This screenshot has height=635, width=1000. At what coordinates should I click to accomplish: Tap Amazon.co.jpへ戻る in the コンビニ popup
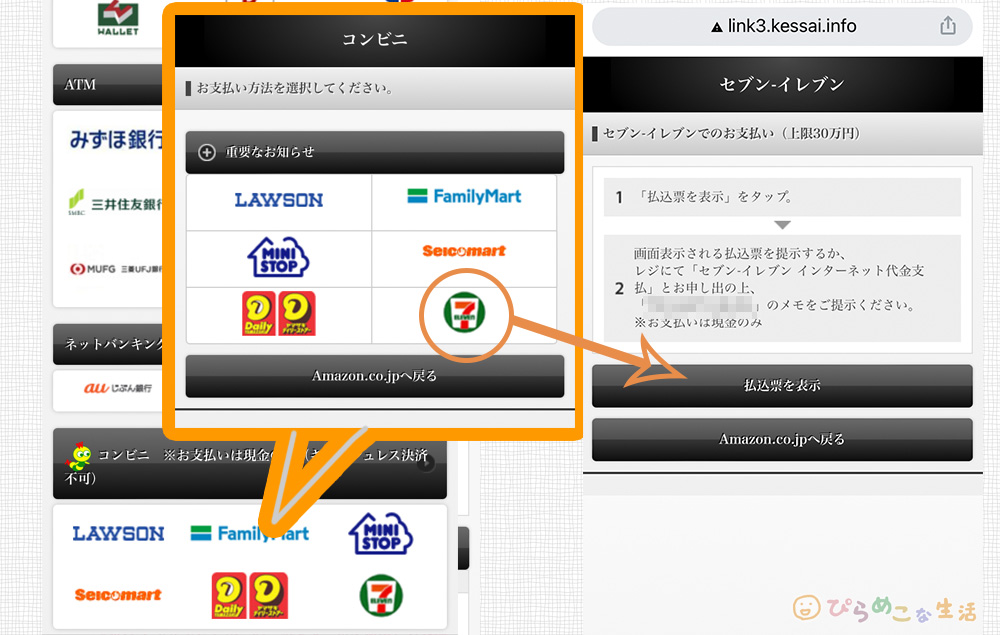(x=375, y=376)
